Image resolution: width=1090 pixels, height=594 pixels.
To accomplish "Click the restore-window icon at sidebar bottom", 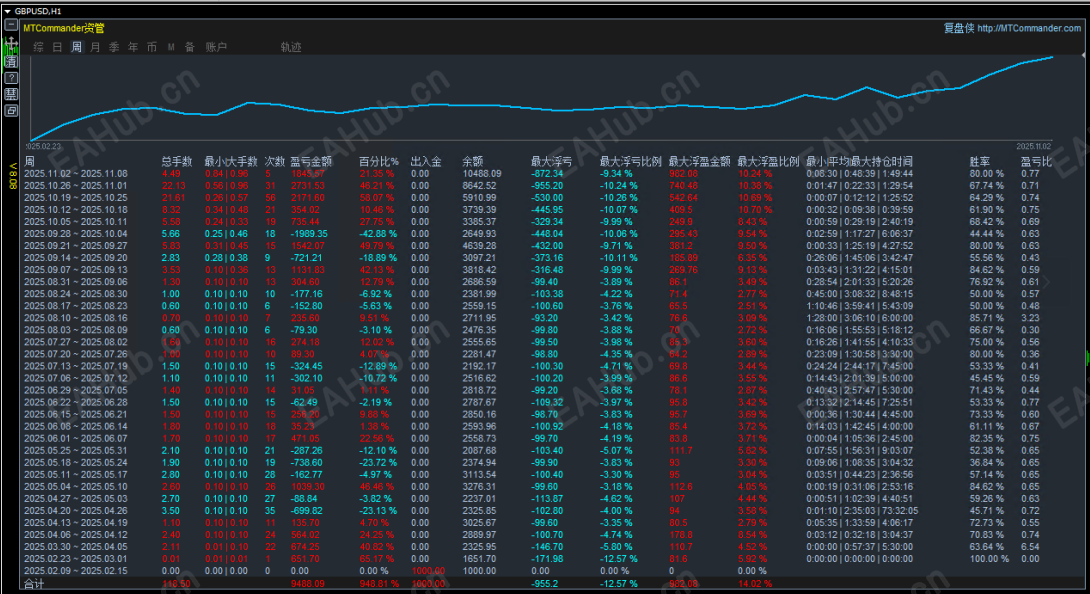I will pyautogui.click(x=11, y=111).
